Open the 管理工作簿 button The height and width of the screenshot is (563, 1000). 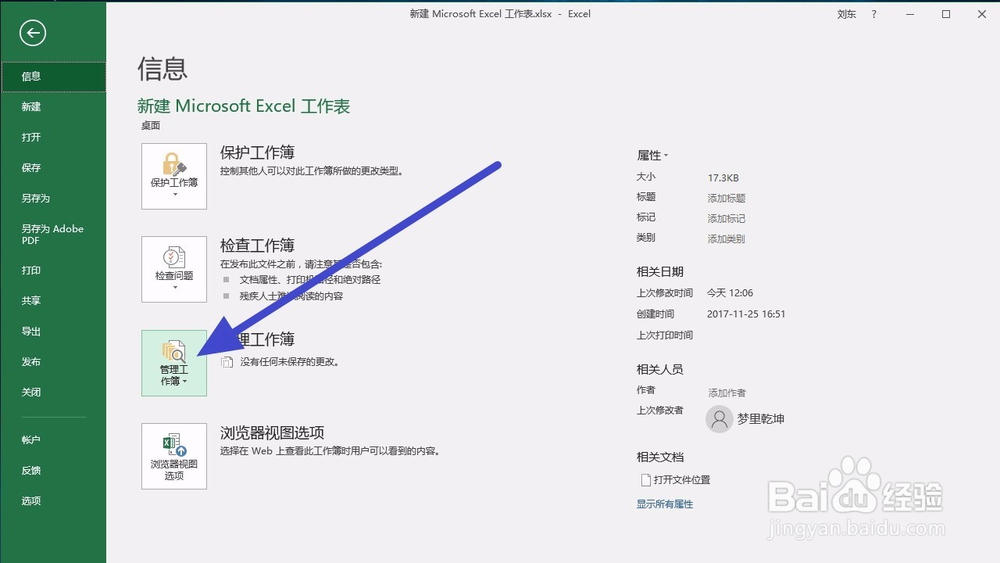tap(174, 363)
